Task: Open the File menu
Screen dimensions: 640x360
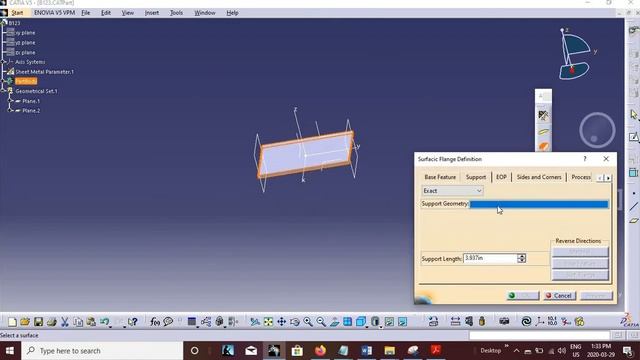Action: (x=86, y=13)
